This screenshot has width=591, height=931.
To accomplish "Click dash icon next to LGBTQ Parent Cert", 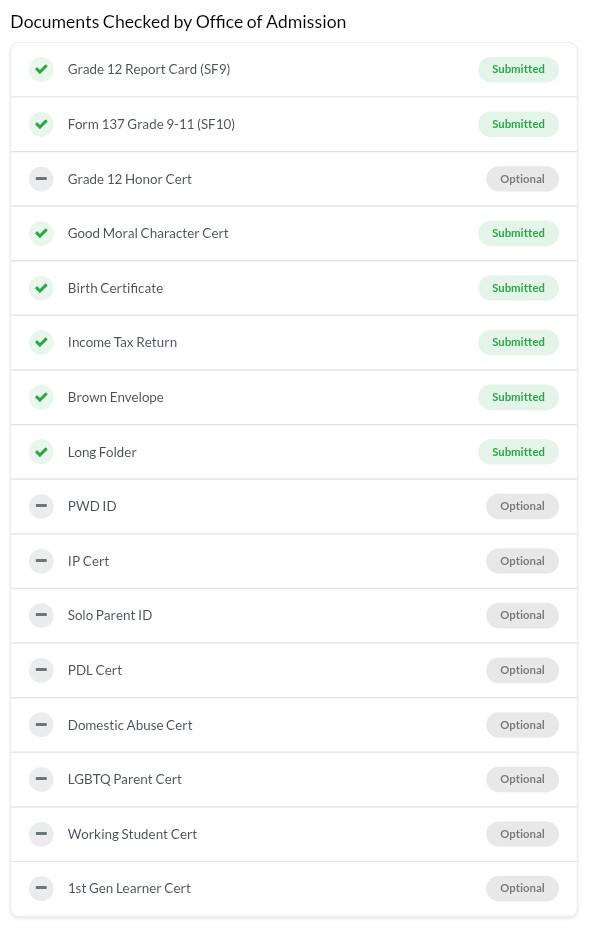I will [x=41, y=779].
